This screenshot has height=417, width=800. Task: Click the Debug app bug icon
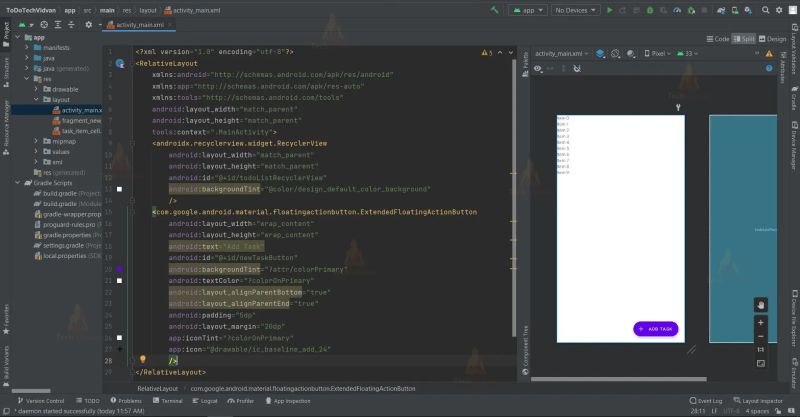(649, 10)
